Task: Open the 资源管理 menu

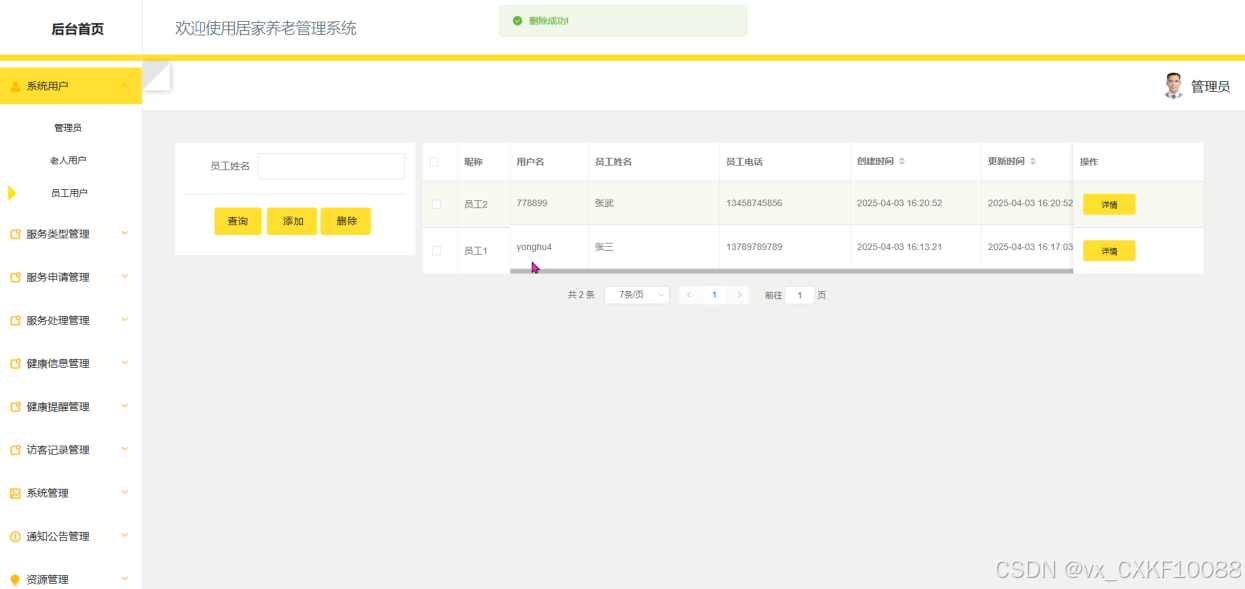Action: coord(70,579)
